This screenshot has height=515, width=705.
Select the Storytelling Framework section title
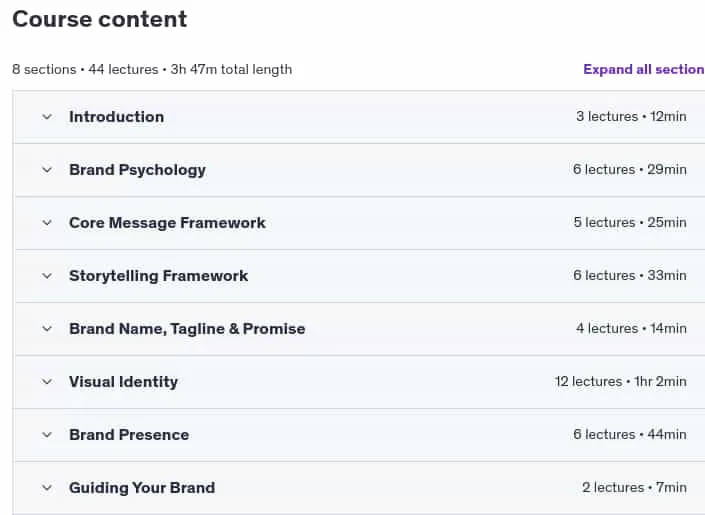point(158,276)
